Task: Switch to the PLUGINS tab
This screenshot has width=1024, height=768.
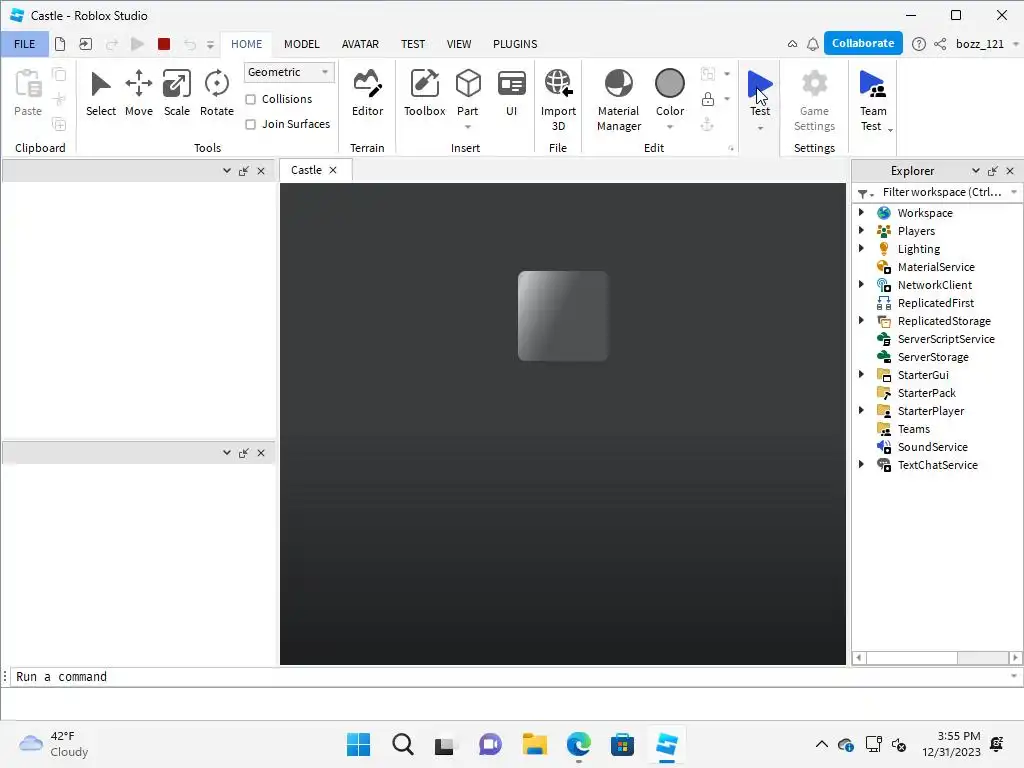Action: 515,44
